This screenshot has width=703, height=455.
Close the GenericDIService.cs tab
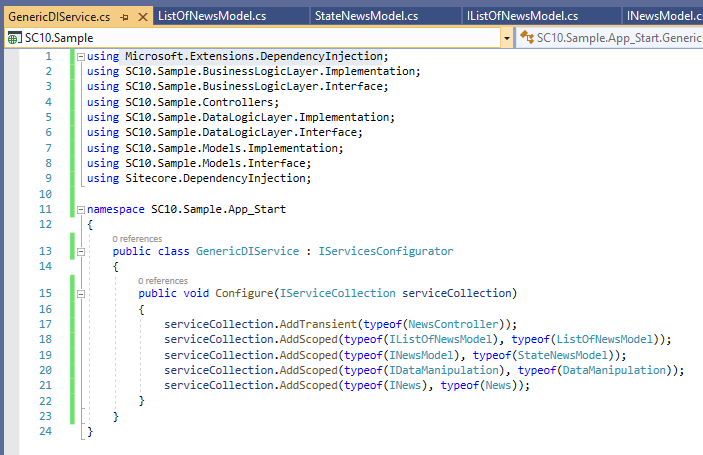tap(143, 17)
